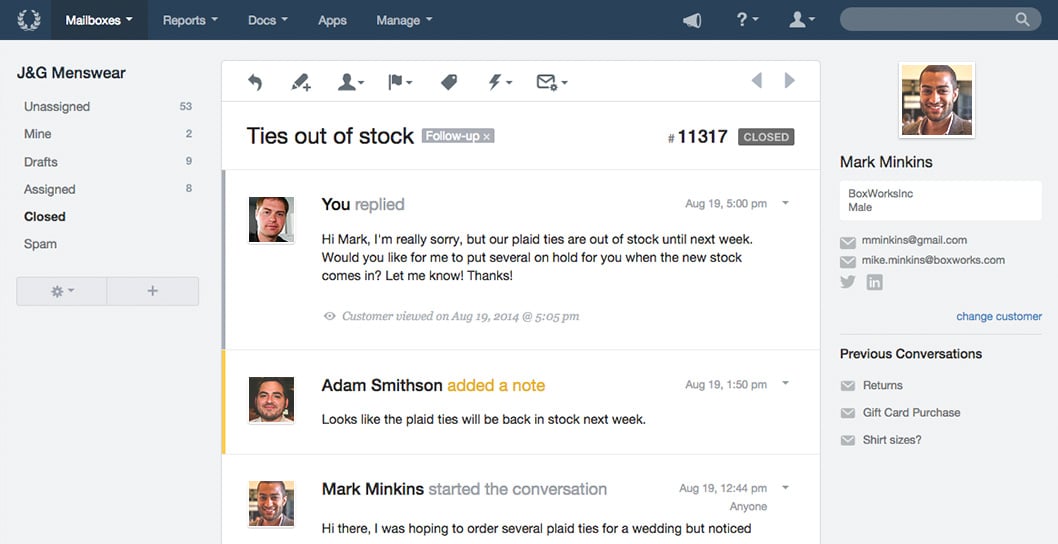1058x544 pixels.
Task: Click the search field in header
Action: pyautogui.click(x=940, y=20)
